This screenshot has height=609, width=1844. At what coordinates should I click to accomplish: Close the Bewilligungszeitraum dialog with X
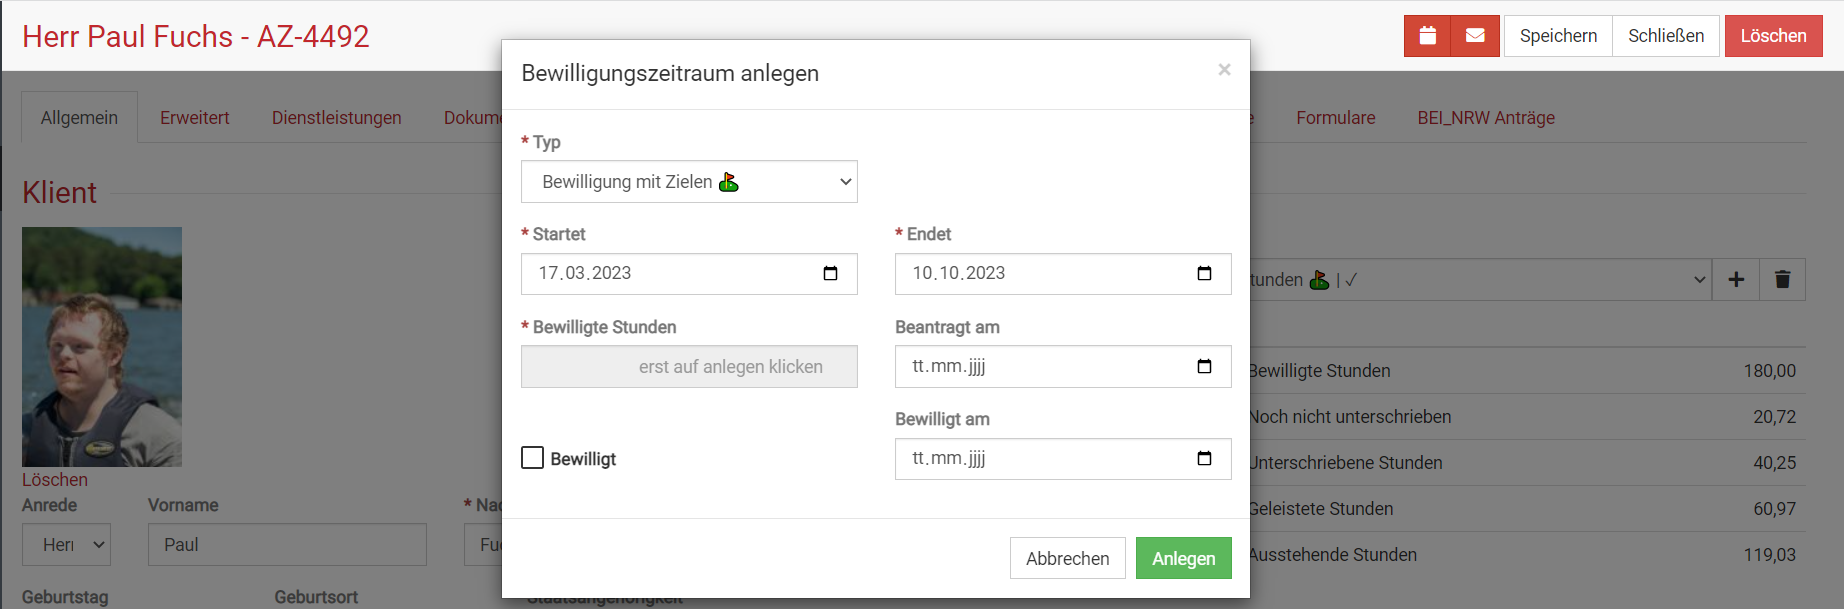(1224, 69)
